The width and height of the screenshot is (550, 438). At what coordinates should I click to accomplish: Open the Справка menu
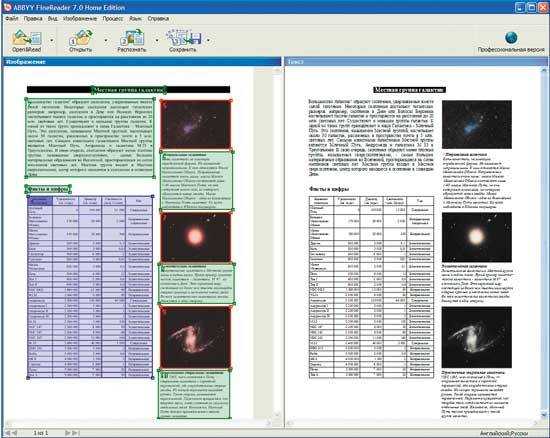tap(158, 19)
